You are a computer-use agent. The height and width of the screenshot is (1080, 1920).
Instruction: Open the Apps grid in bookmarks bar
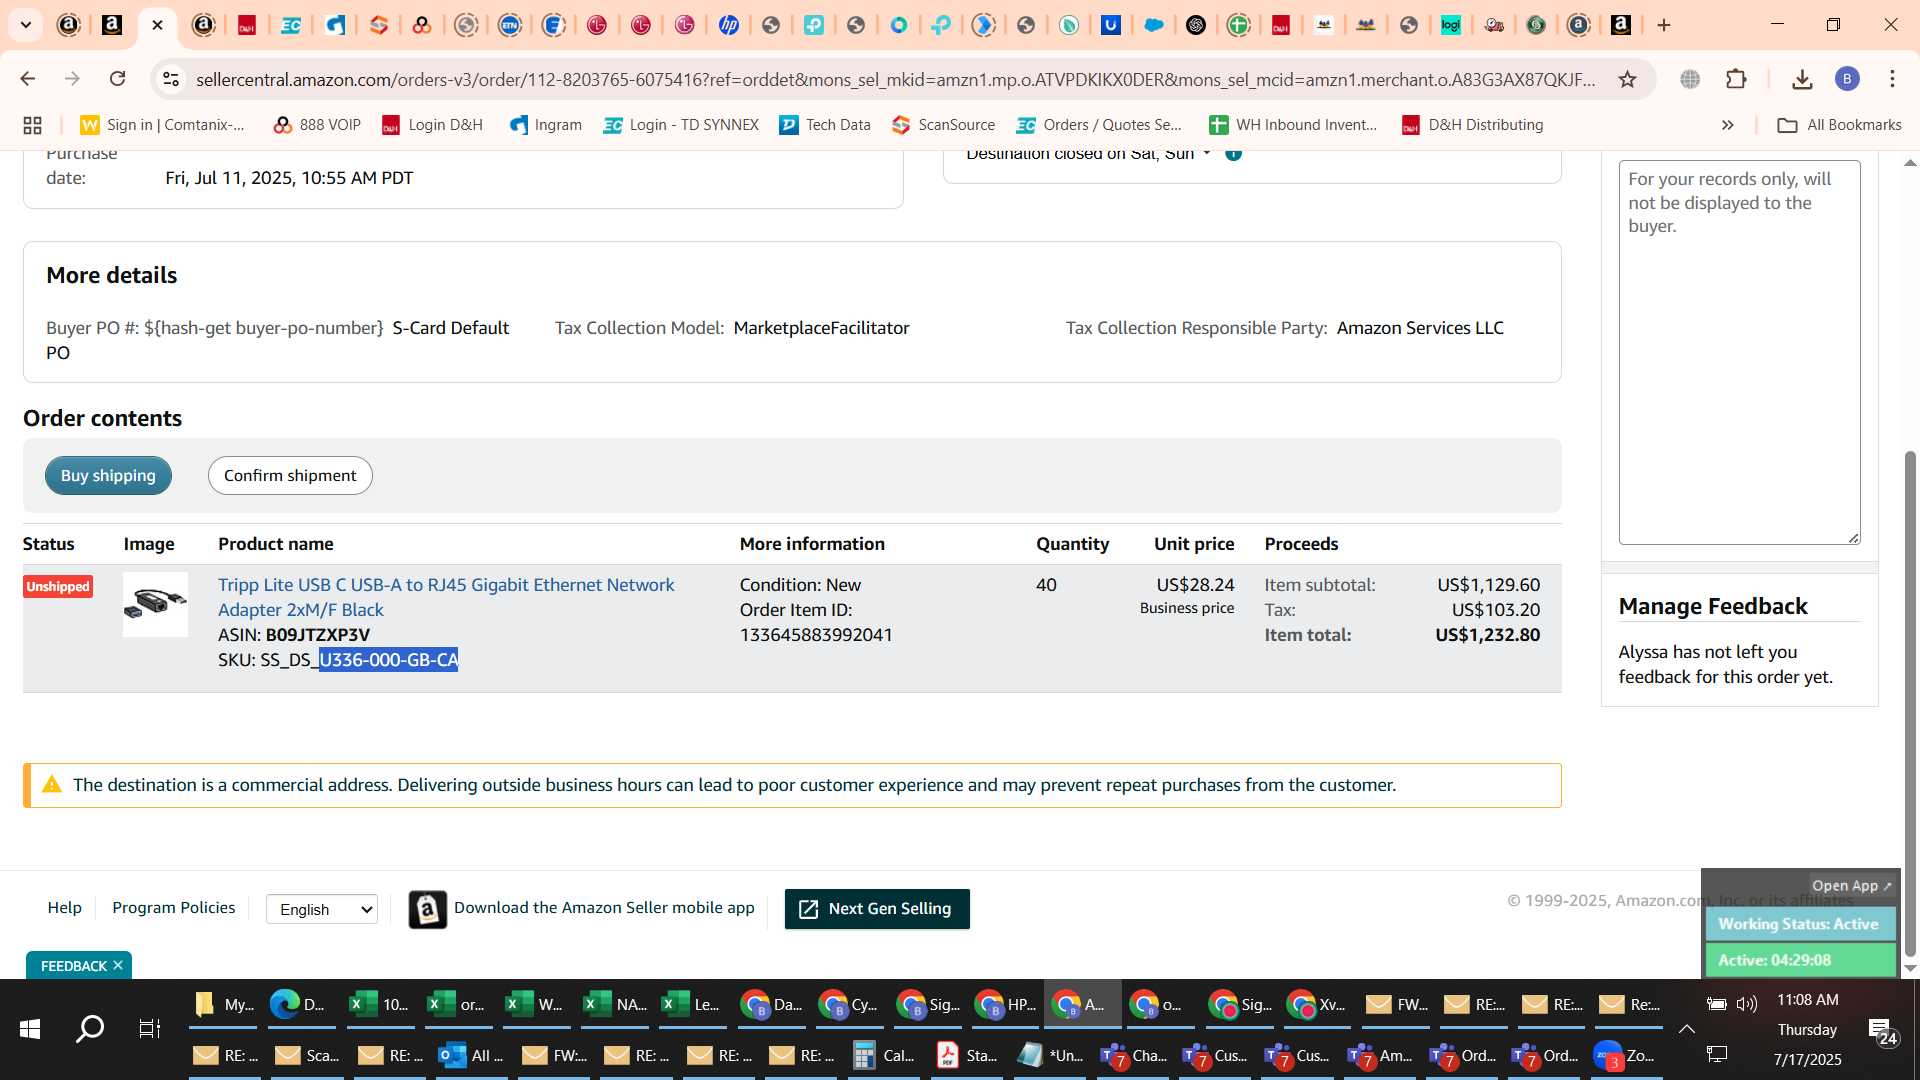(x=32, y=125)
